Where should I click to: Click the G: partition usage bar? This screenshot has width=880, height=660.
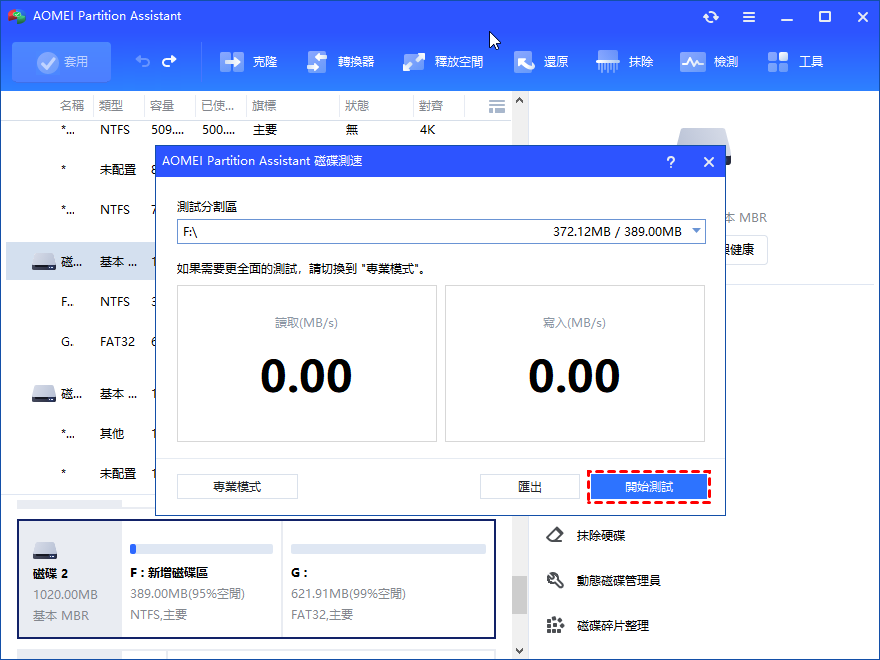[388, 549]
